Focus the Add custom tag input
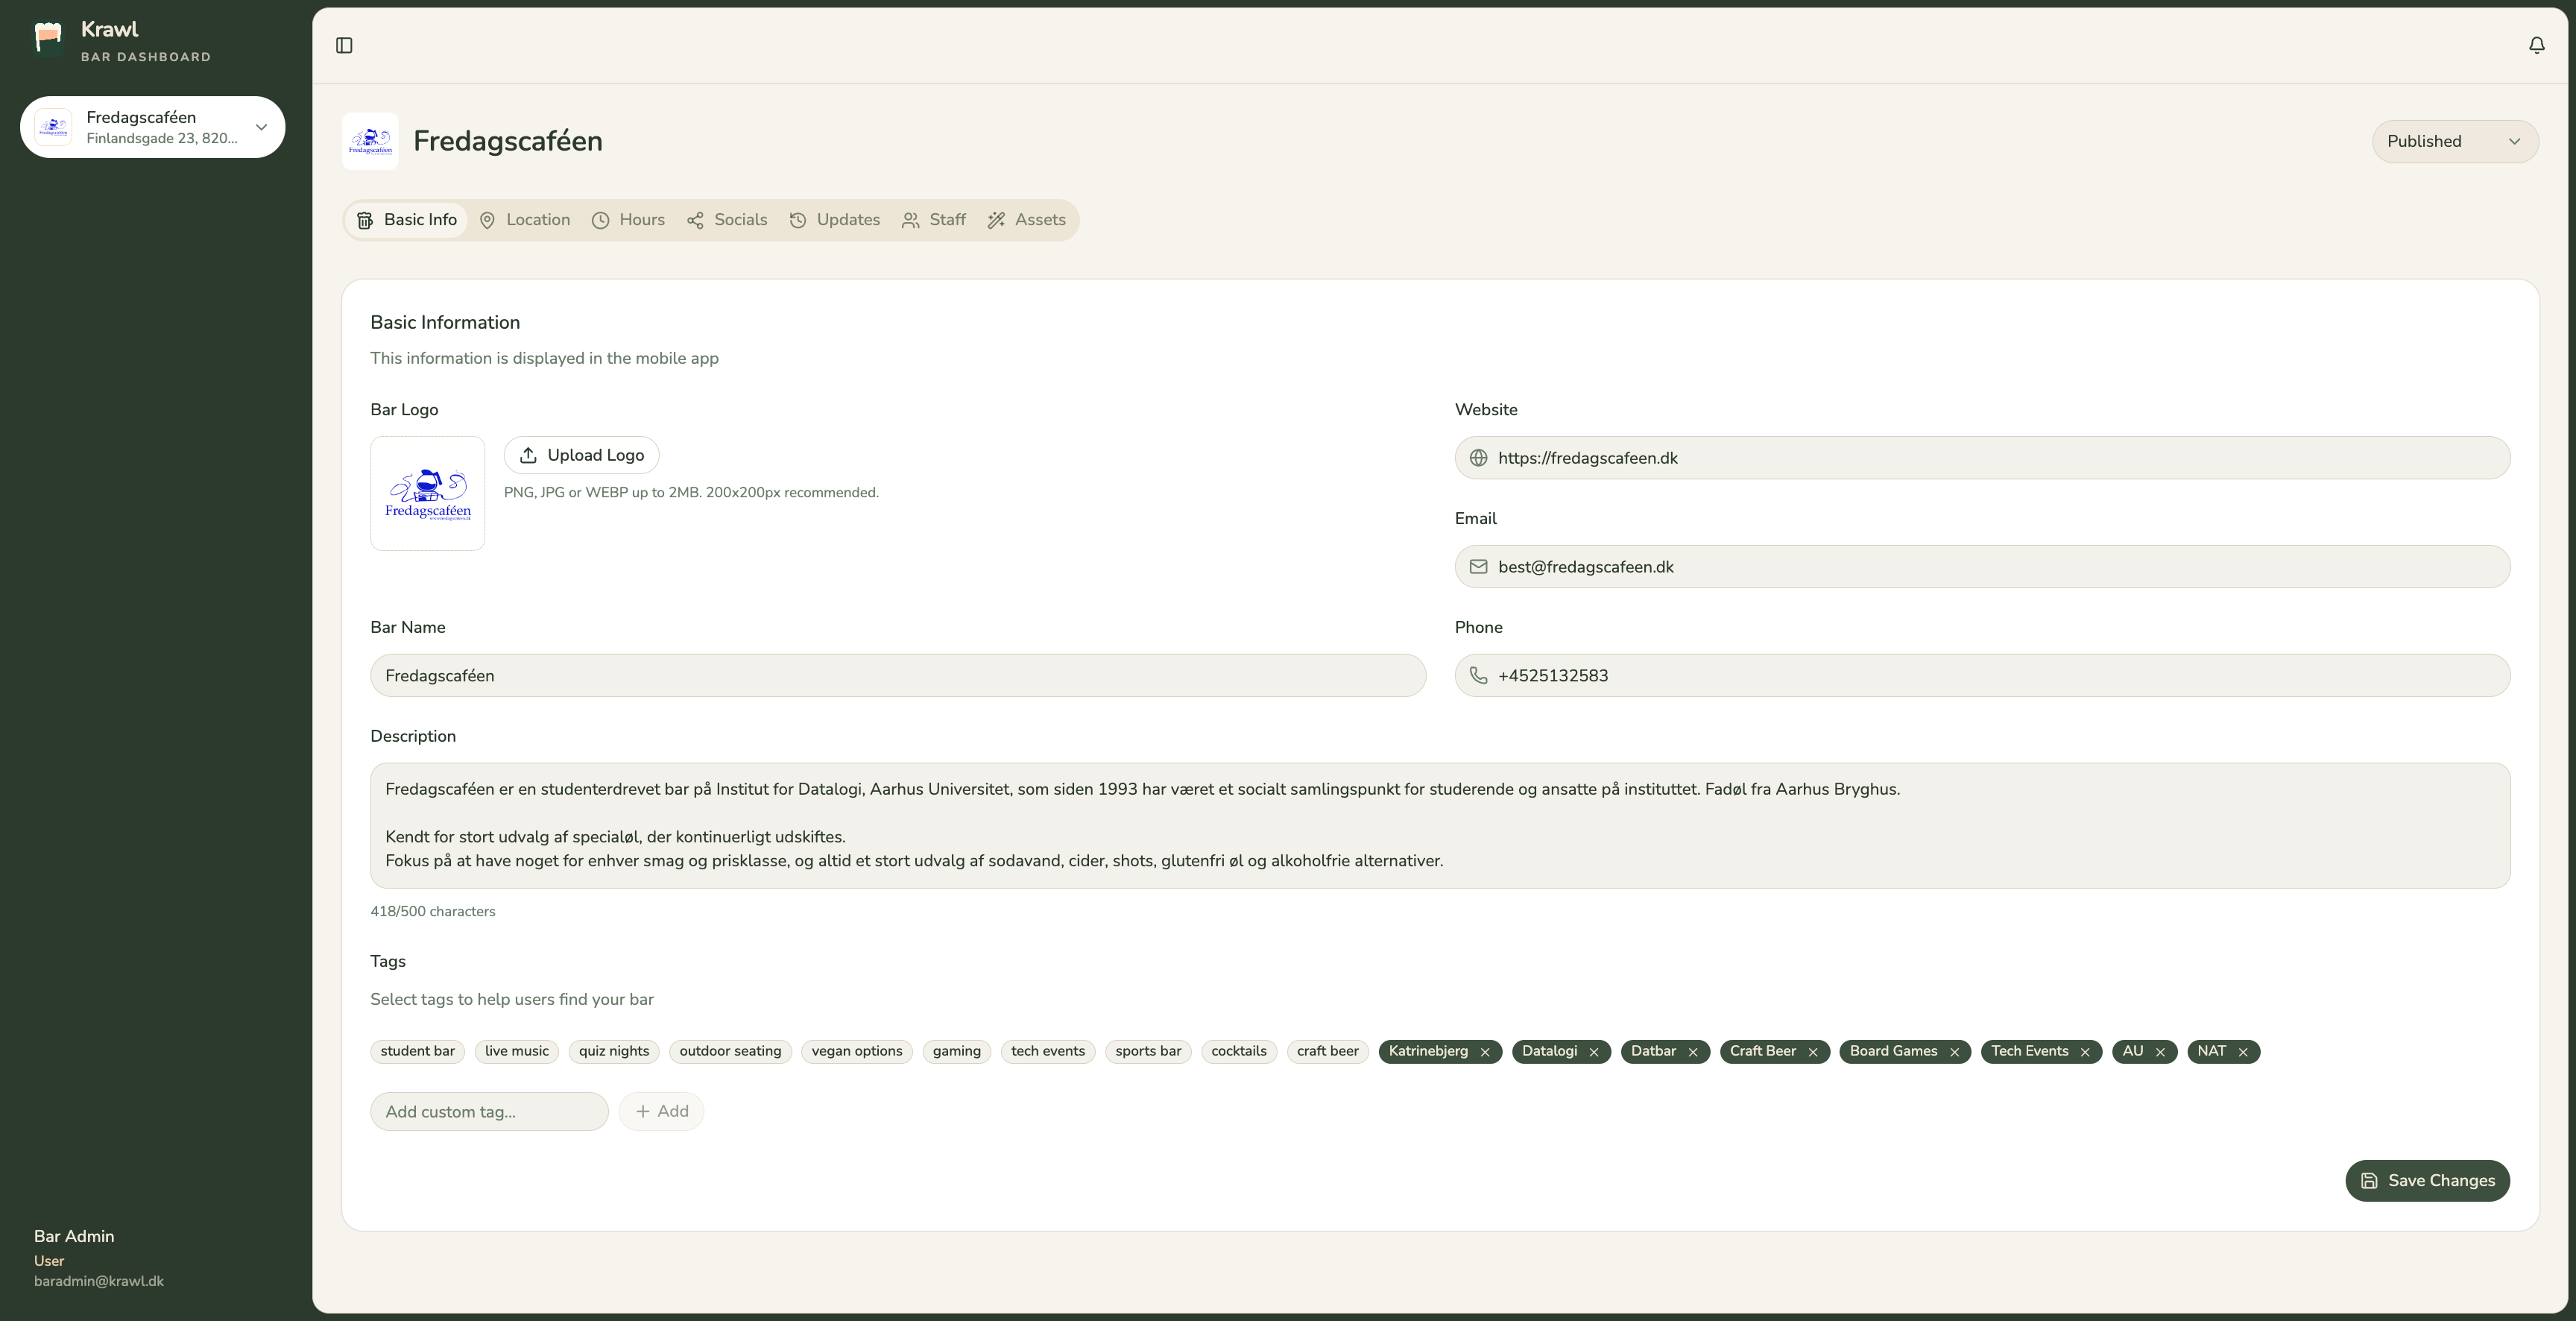 click(489, 1111)
